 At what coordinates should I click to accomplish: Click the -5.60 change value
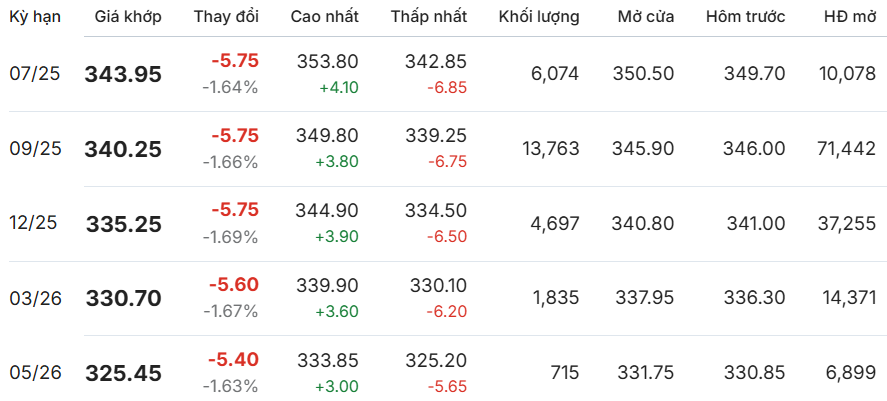[x=234, y=285]
